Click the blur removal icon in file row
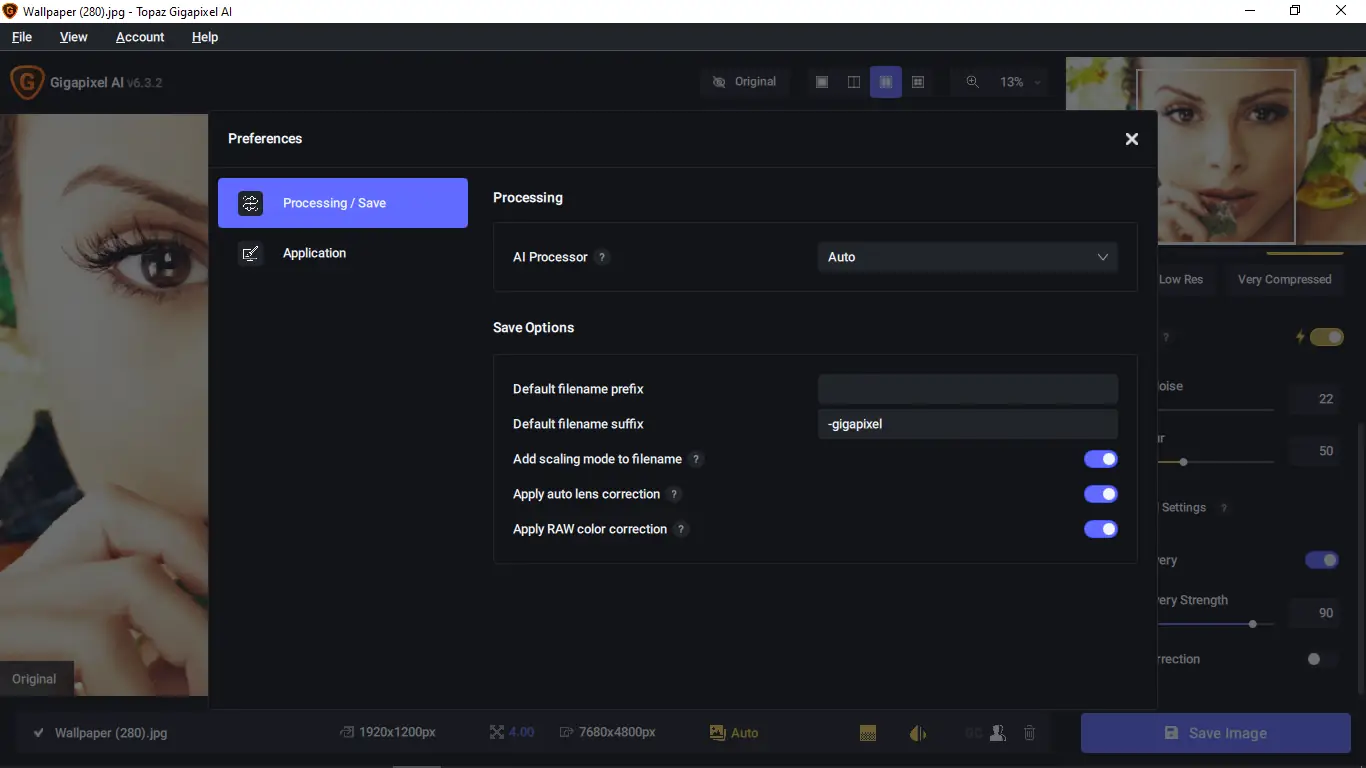The width and height of the screenshot is (1366, 768). [918, 733]
